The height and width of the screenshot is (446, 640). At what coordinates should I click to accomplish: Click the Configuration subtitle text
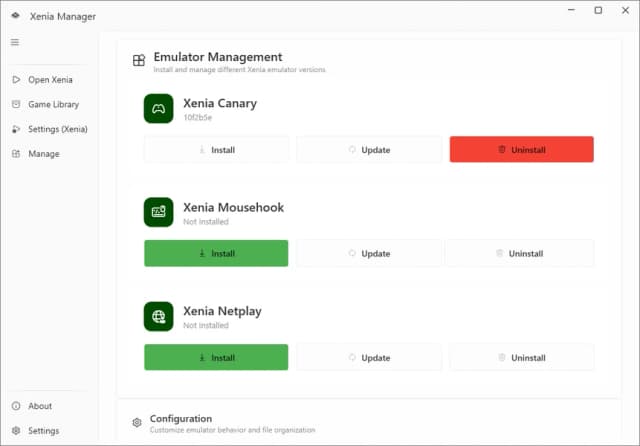pos(233,430)
